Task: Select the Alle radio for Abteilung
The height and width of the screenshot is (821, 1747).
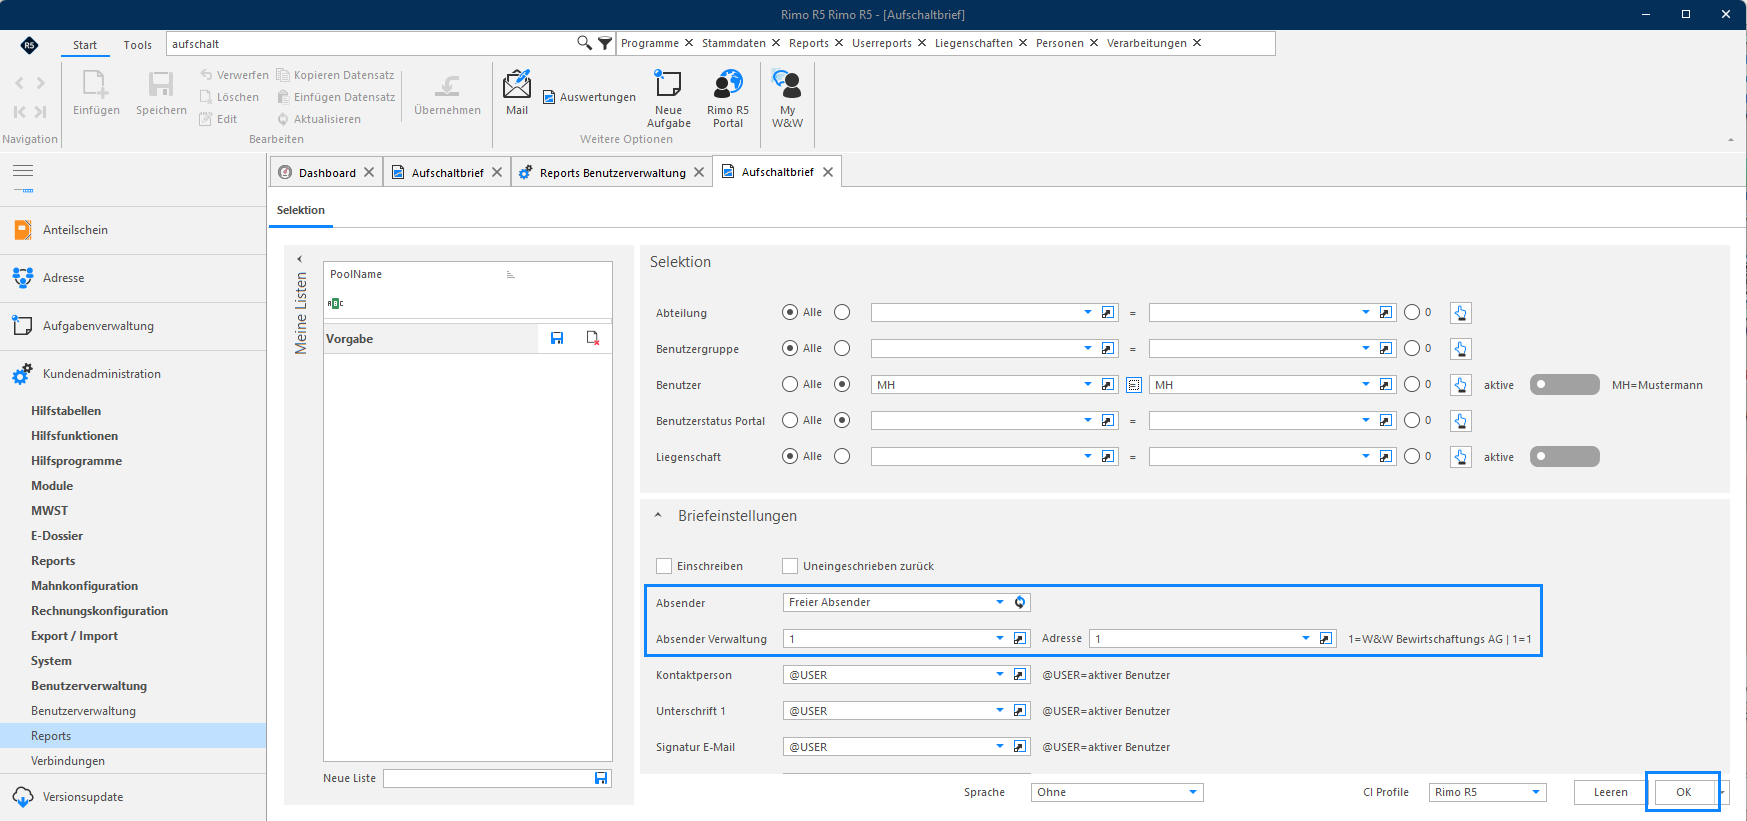Action: [x=790, y=312]
